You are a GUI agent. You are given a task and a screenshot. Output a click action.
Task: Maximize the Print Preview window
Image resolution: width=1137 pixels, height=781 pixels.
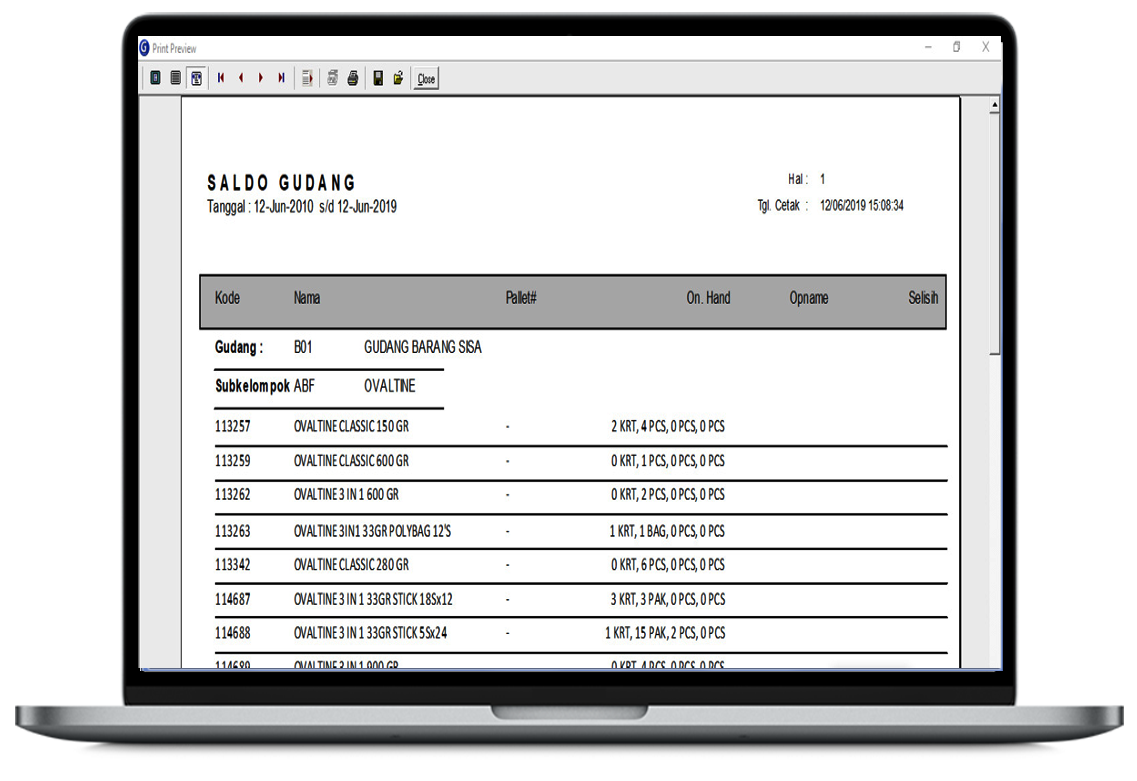[x=956, y=47]
